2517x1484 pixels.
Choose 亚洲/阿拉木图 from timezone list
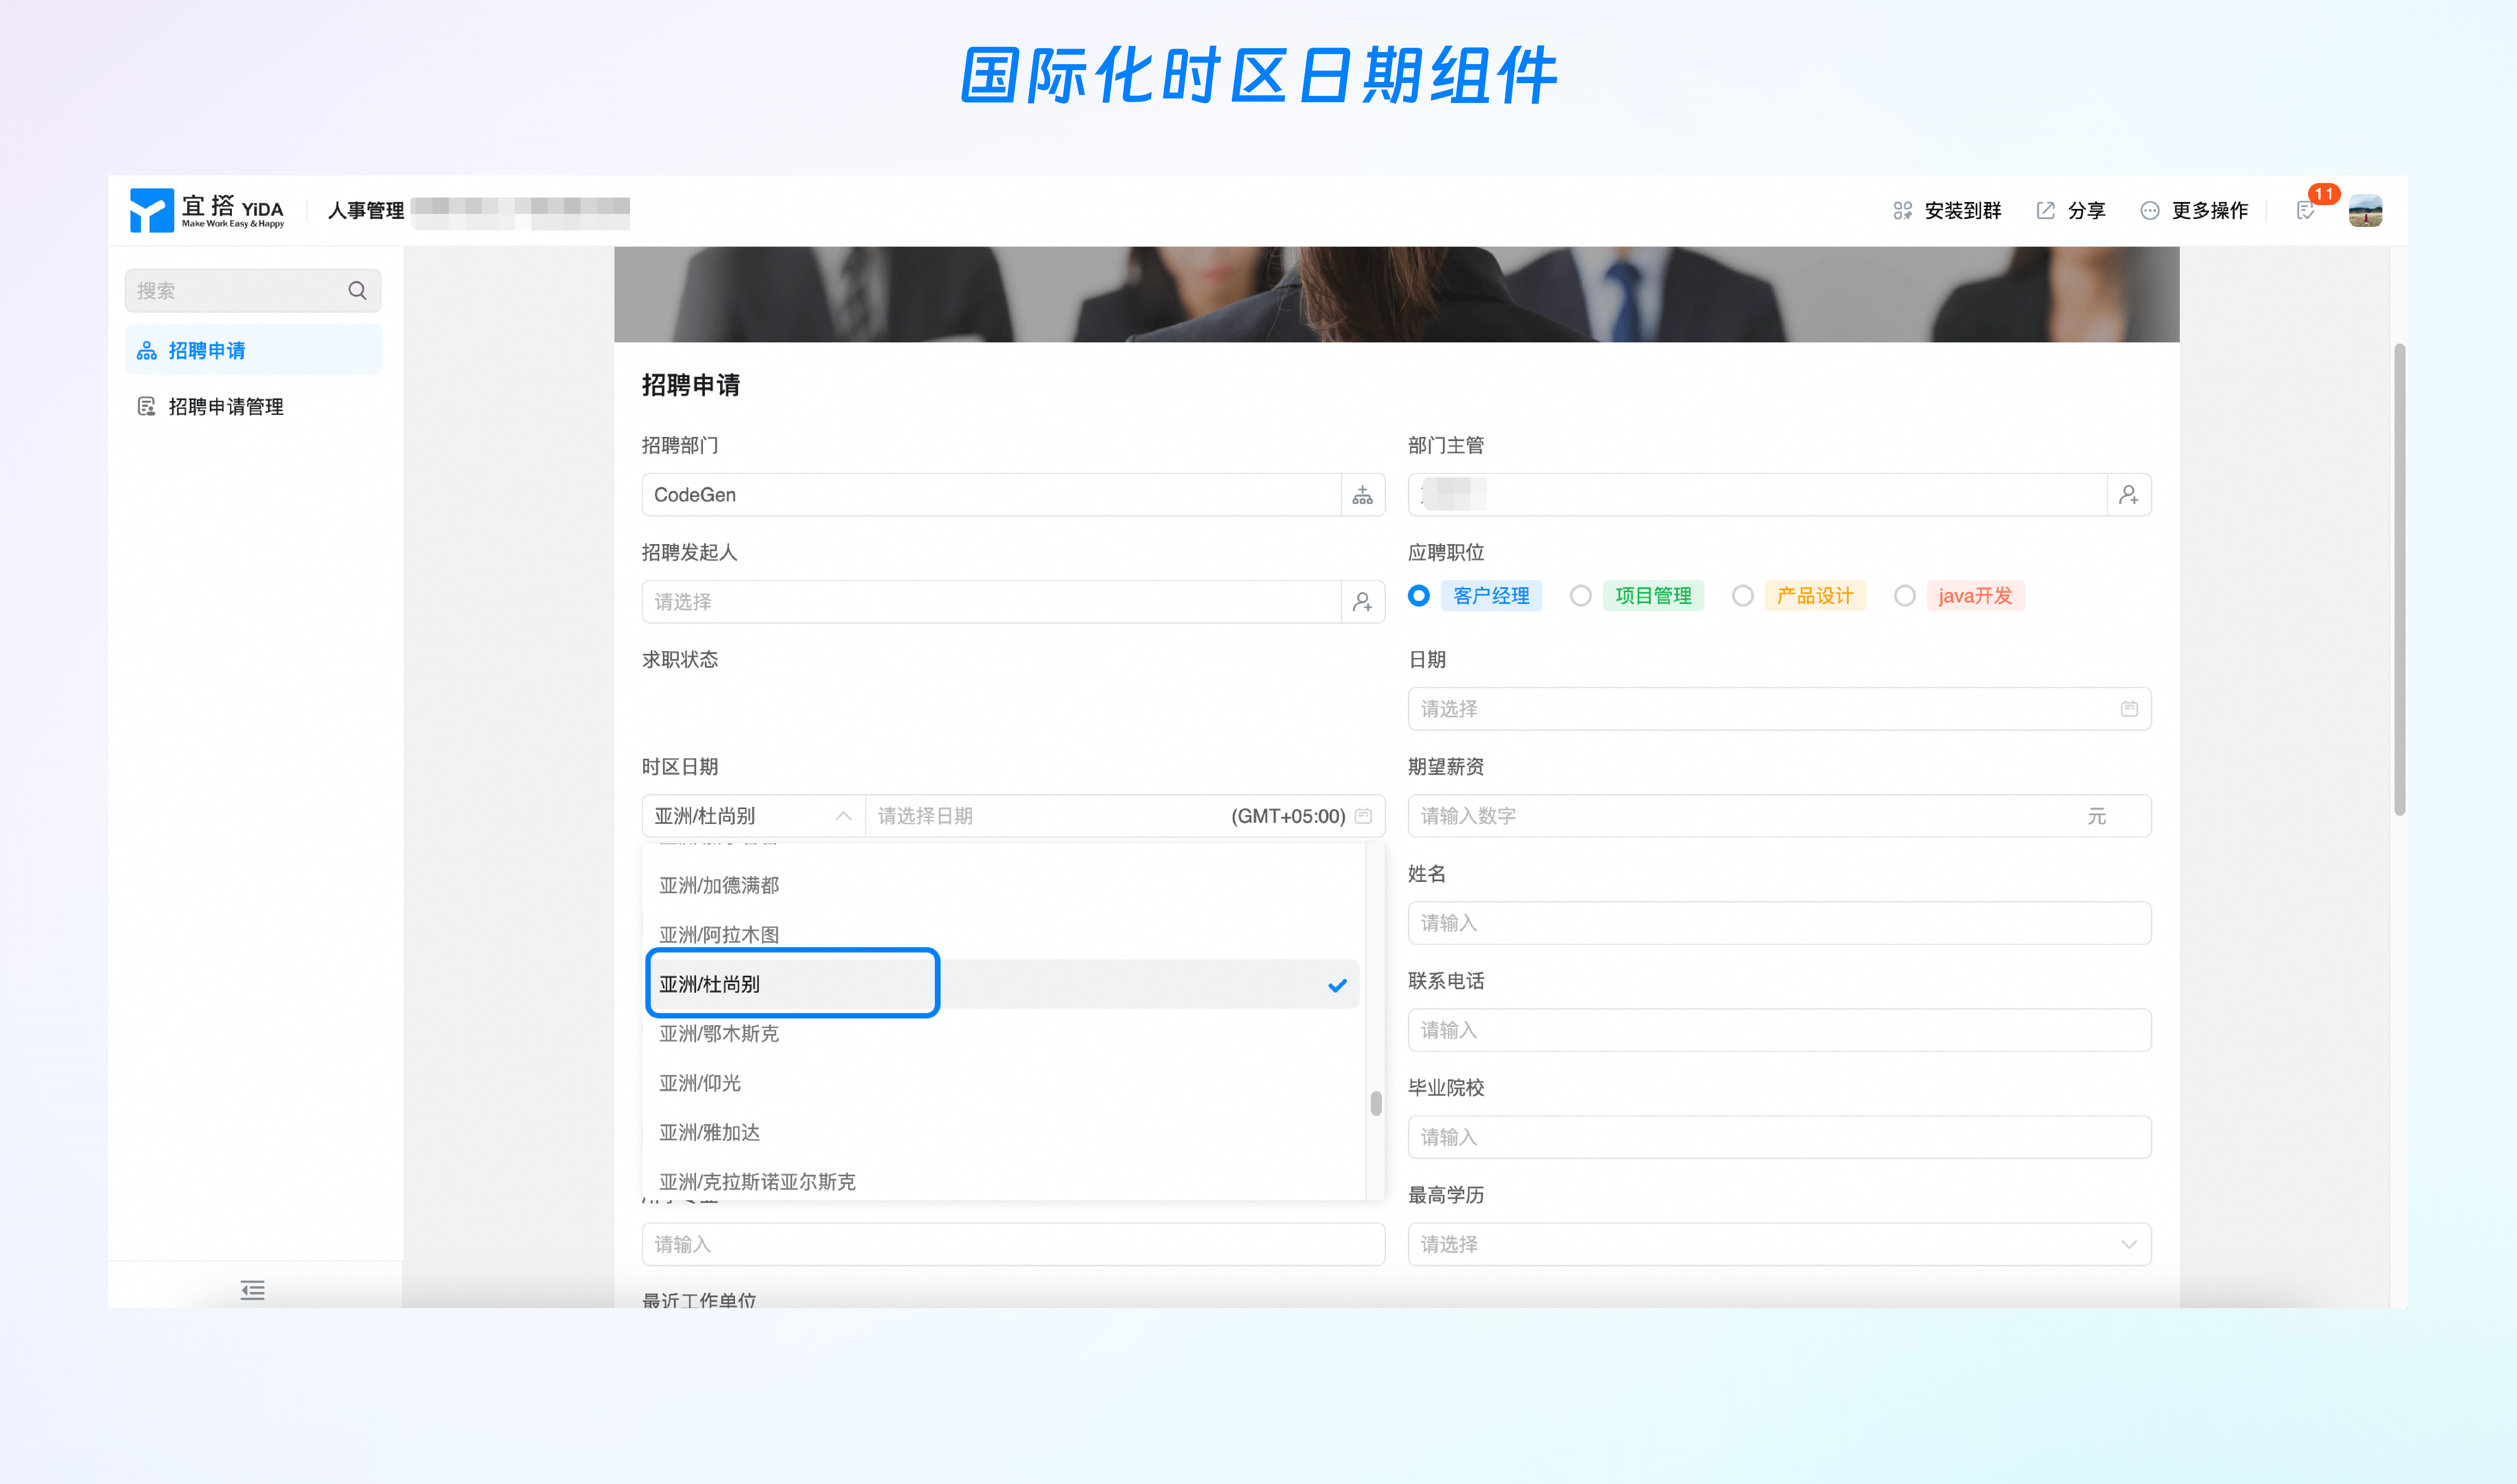(1004, 935)
